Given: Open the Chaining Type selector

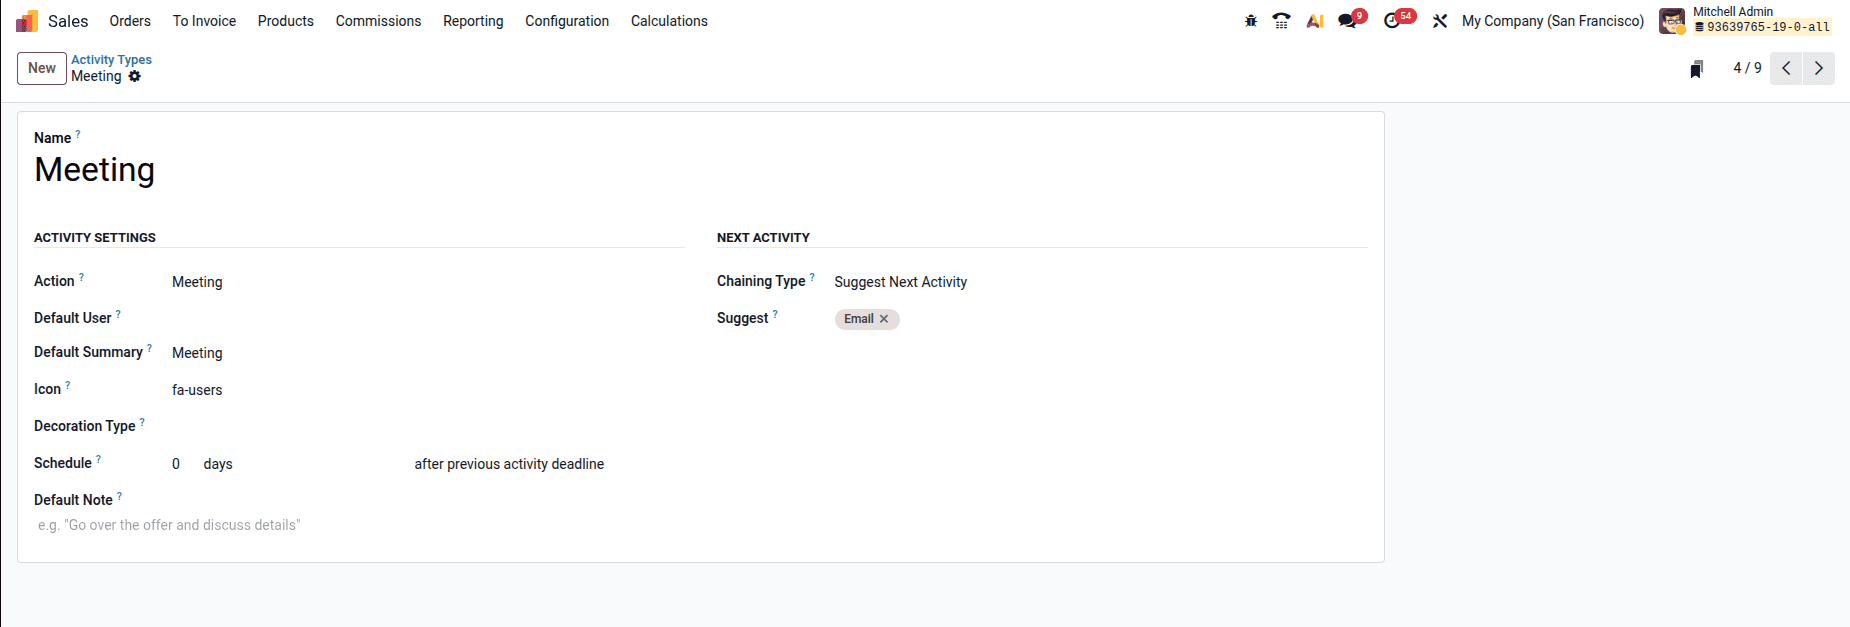Looking at the screenshot, I should (900, 281).
